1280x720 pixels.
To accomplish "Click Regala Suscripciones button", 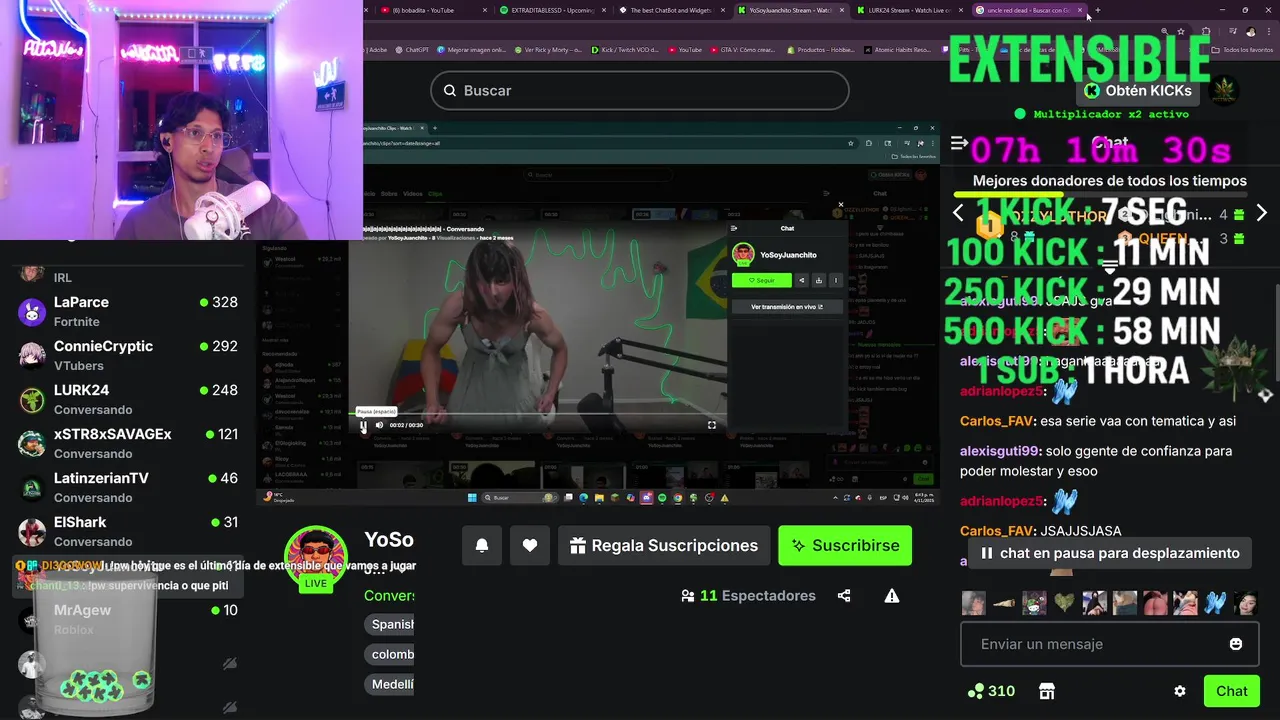I will point(664,545).
